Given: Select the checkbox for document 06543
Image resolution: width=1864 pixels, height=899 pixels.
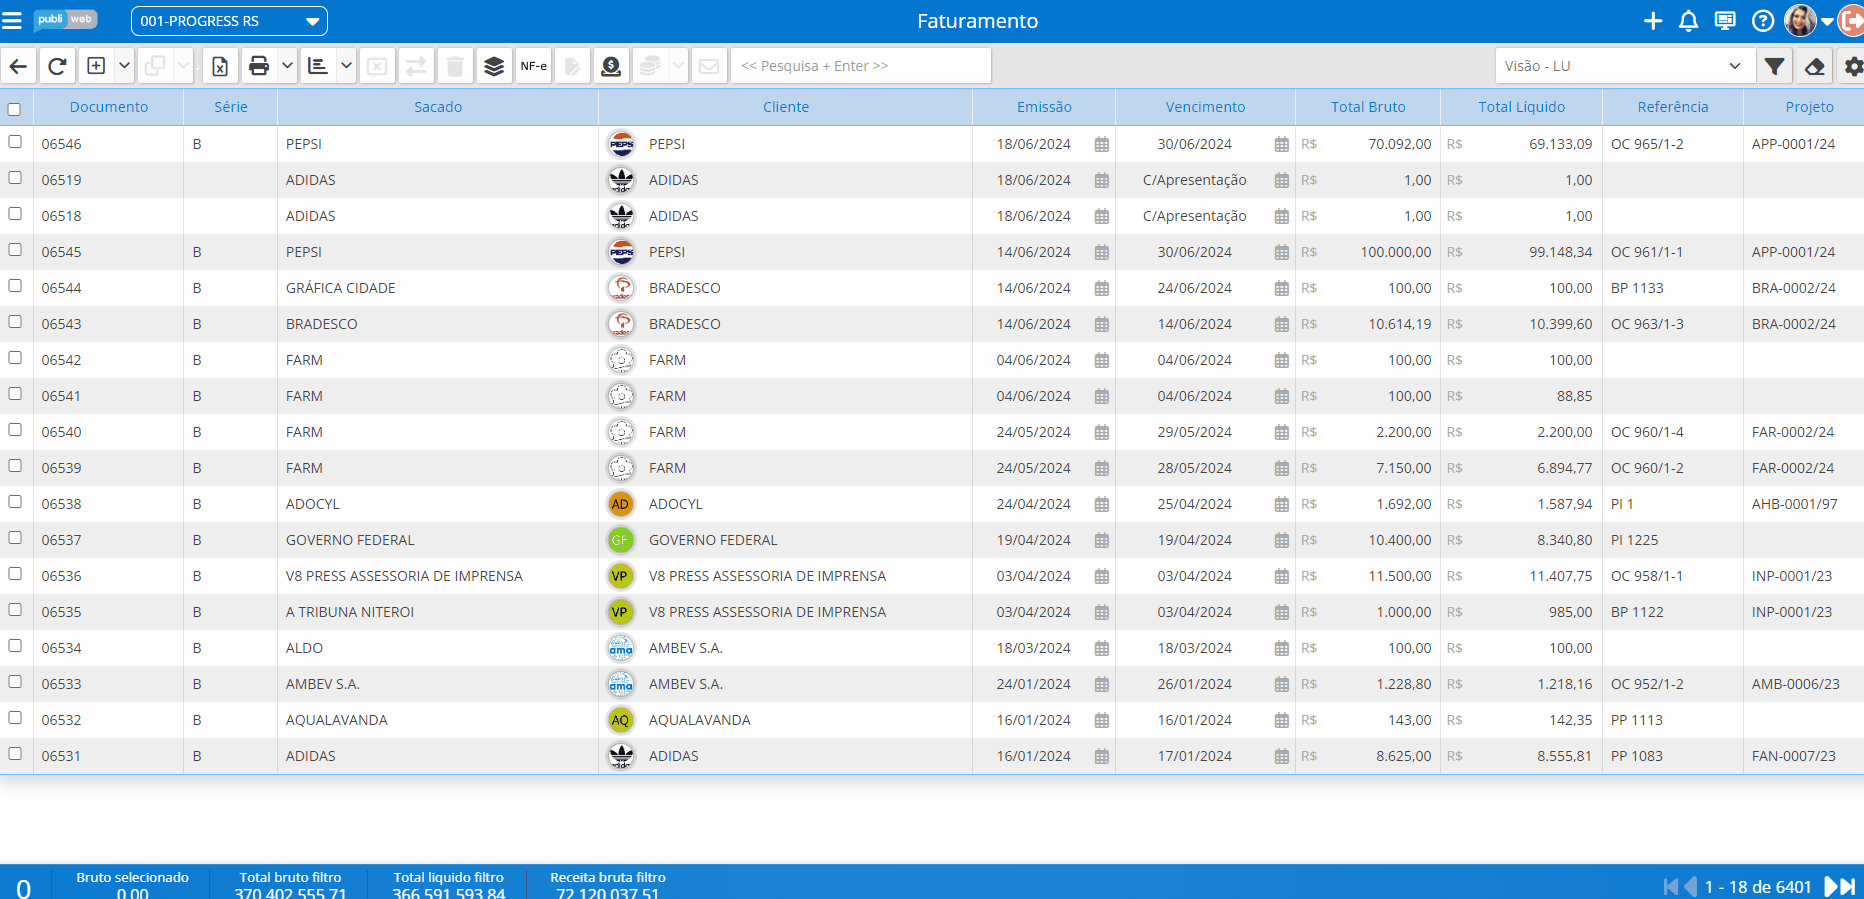Looking at the screenshot, I should pos(15,322).
